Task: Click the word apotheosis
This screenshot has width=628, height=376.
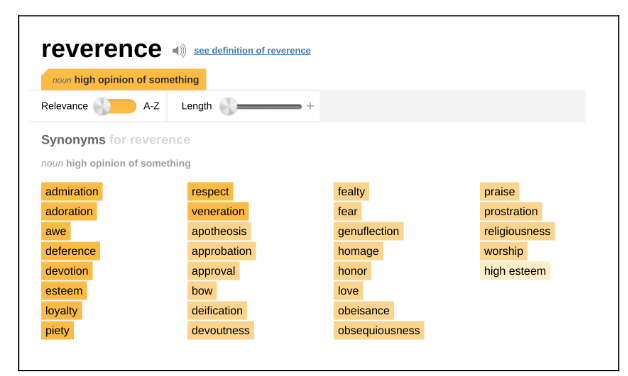Action: 219,231
